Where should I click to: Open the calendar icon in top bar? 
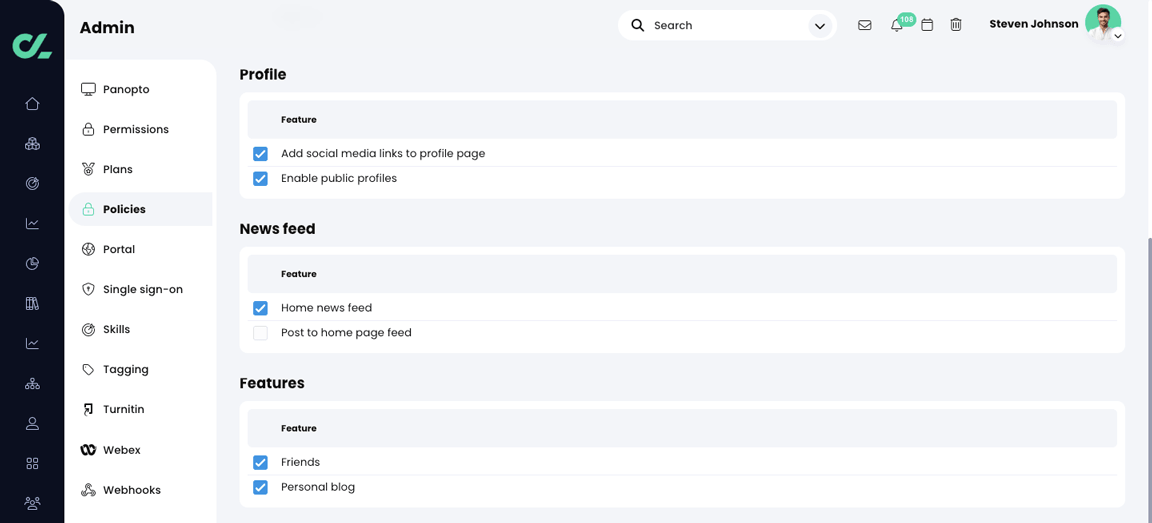pyautogui.click(x=927, y=25)
